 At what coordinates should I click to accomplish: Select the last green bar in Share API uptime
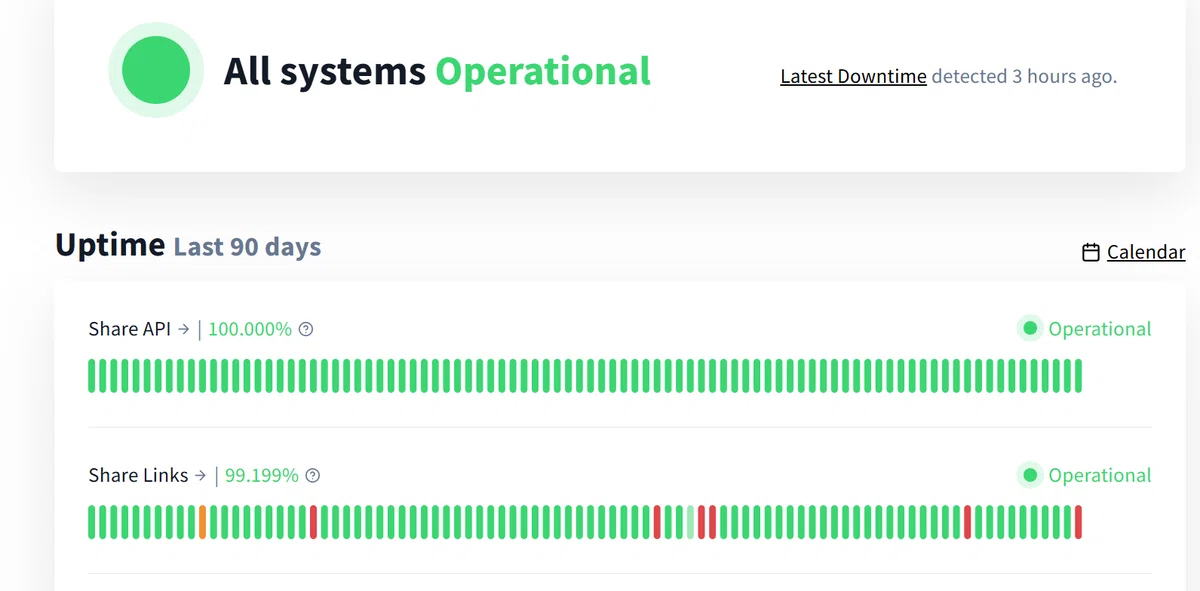[1078, 376]
